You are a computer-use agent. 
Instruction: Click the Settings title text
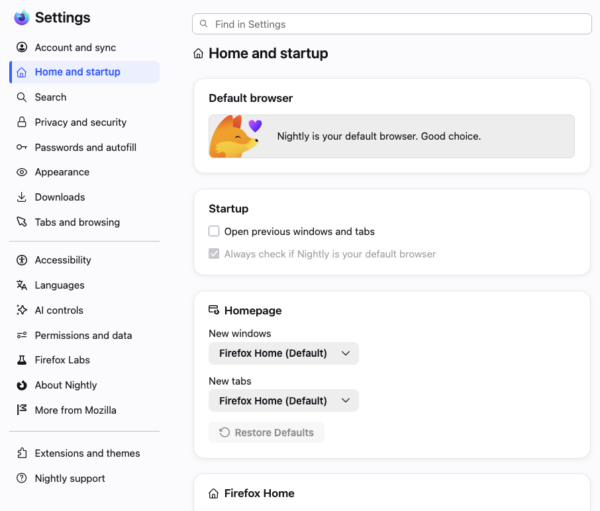[63, 18]
